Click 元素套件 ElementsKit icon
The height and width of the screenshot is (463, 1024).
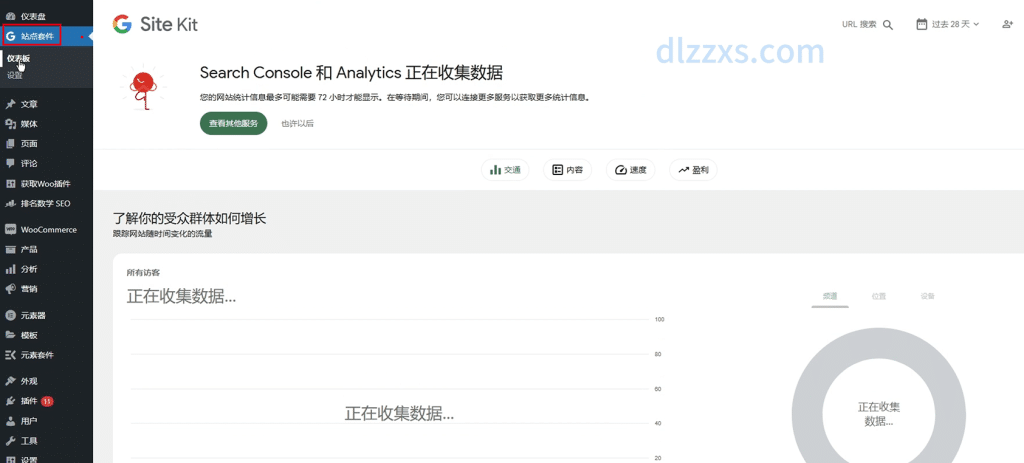(10, 355)
